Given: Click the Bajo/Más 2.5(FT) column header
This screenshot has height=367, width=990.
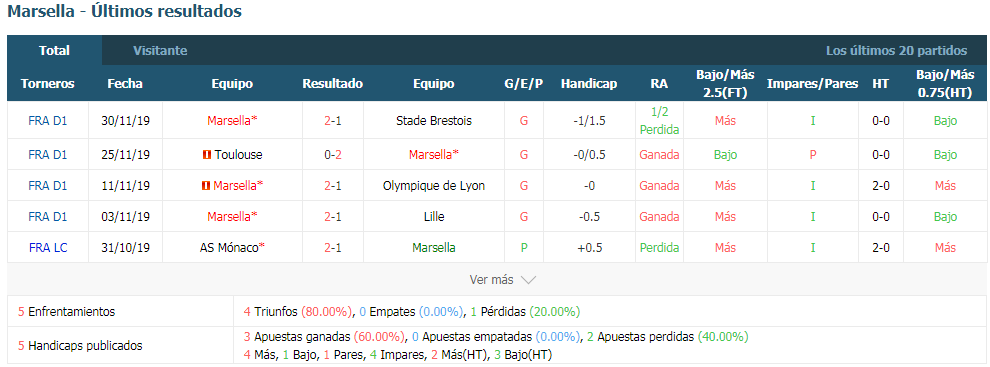Looking at the screenshot, I should [725, 83].
